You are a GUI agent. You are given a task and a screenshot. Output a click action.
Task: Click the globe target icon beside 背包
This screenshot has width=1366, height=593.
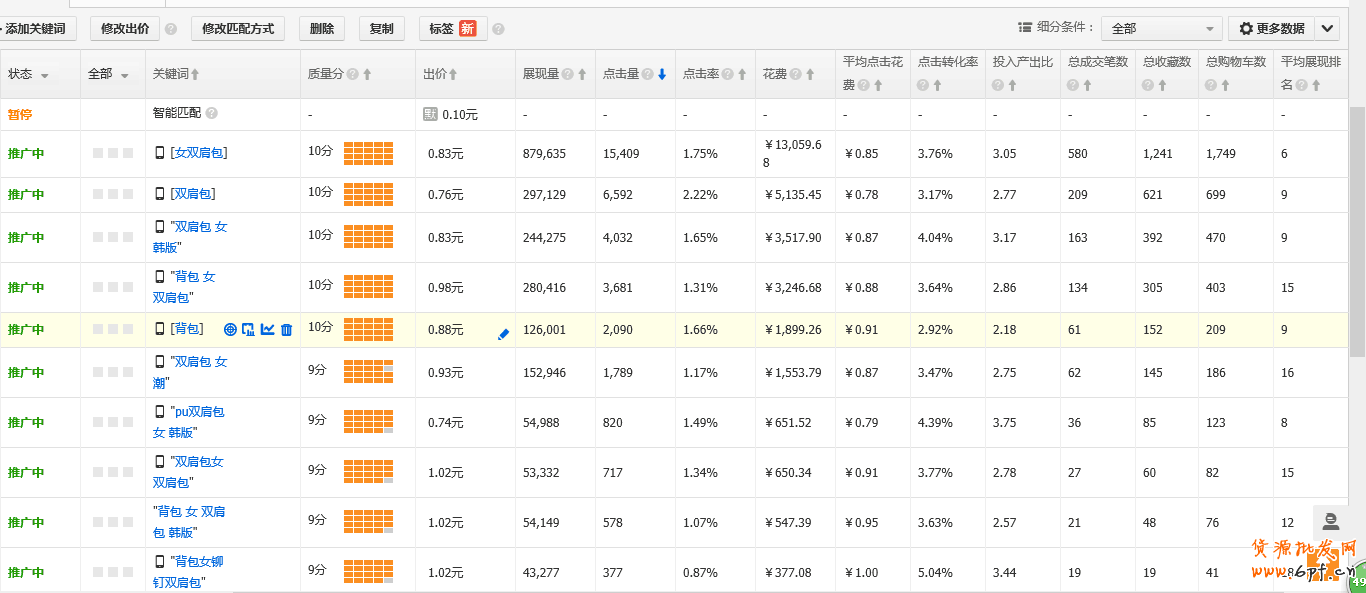(x=230, y=329)
